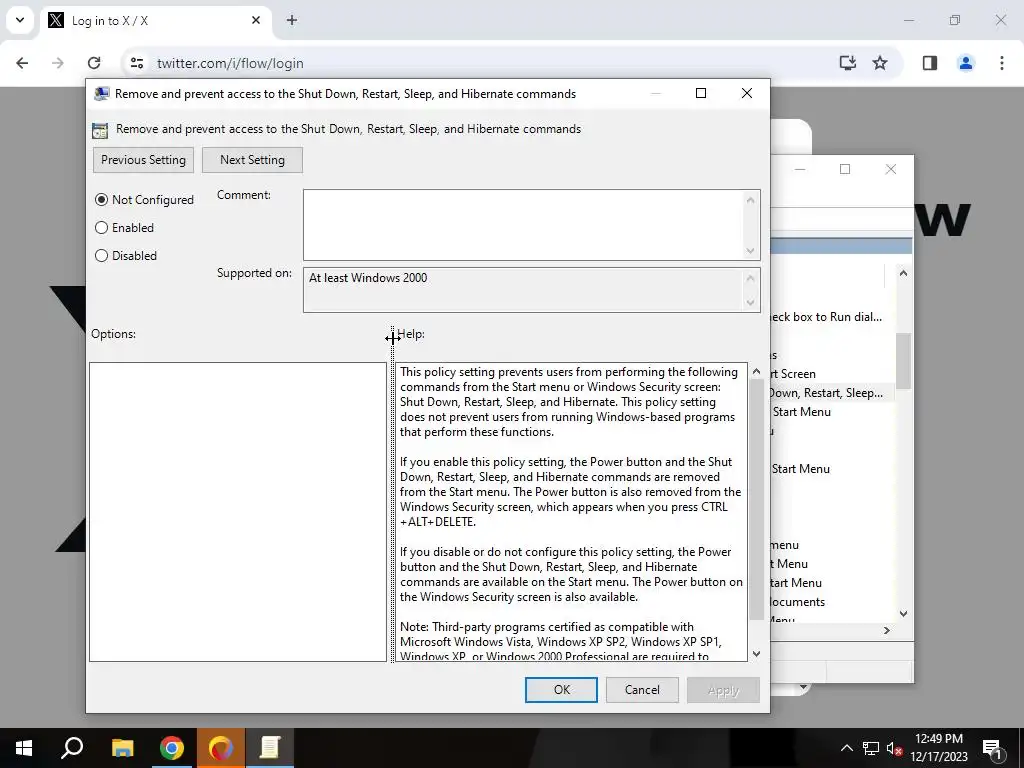
Task: Open site information icon in address bar
Action: click(136, 63)
